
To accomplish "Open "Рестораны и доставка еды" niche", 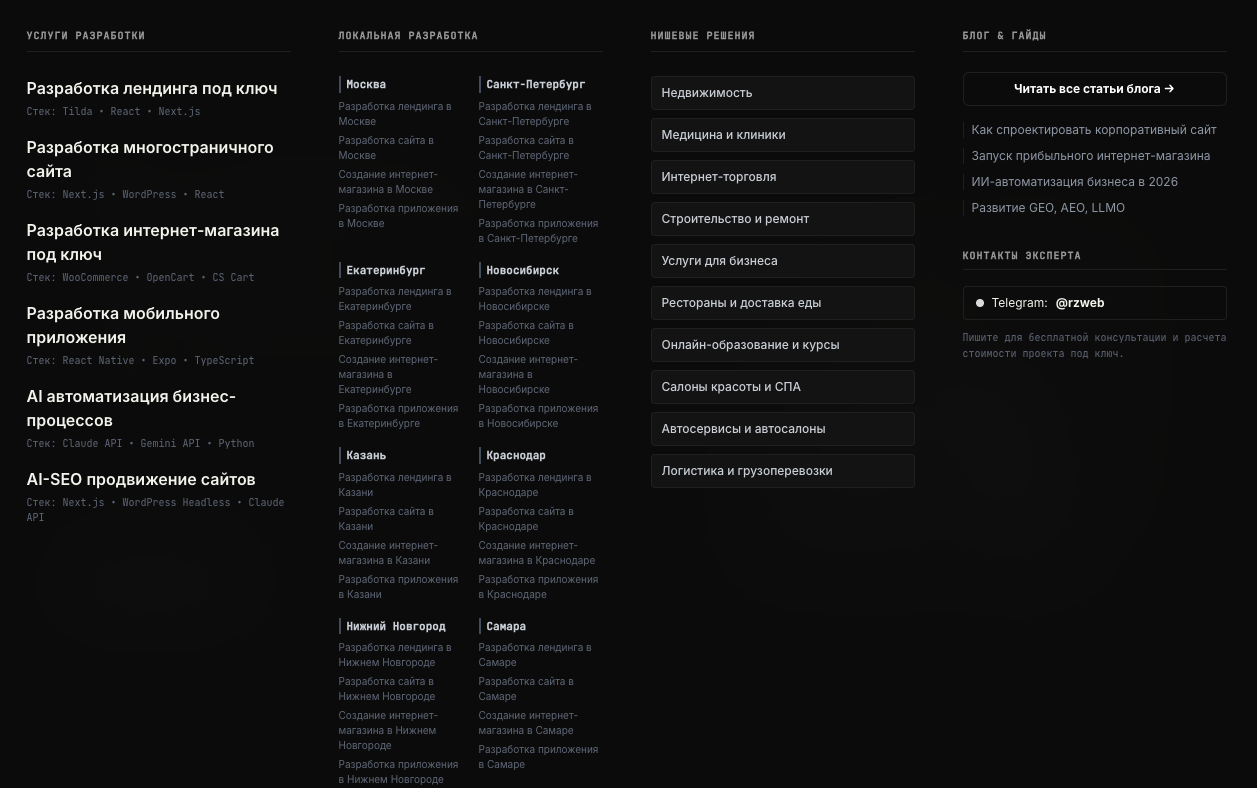I will [782, 303].
